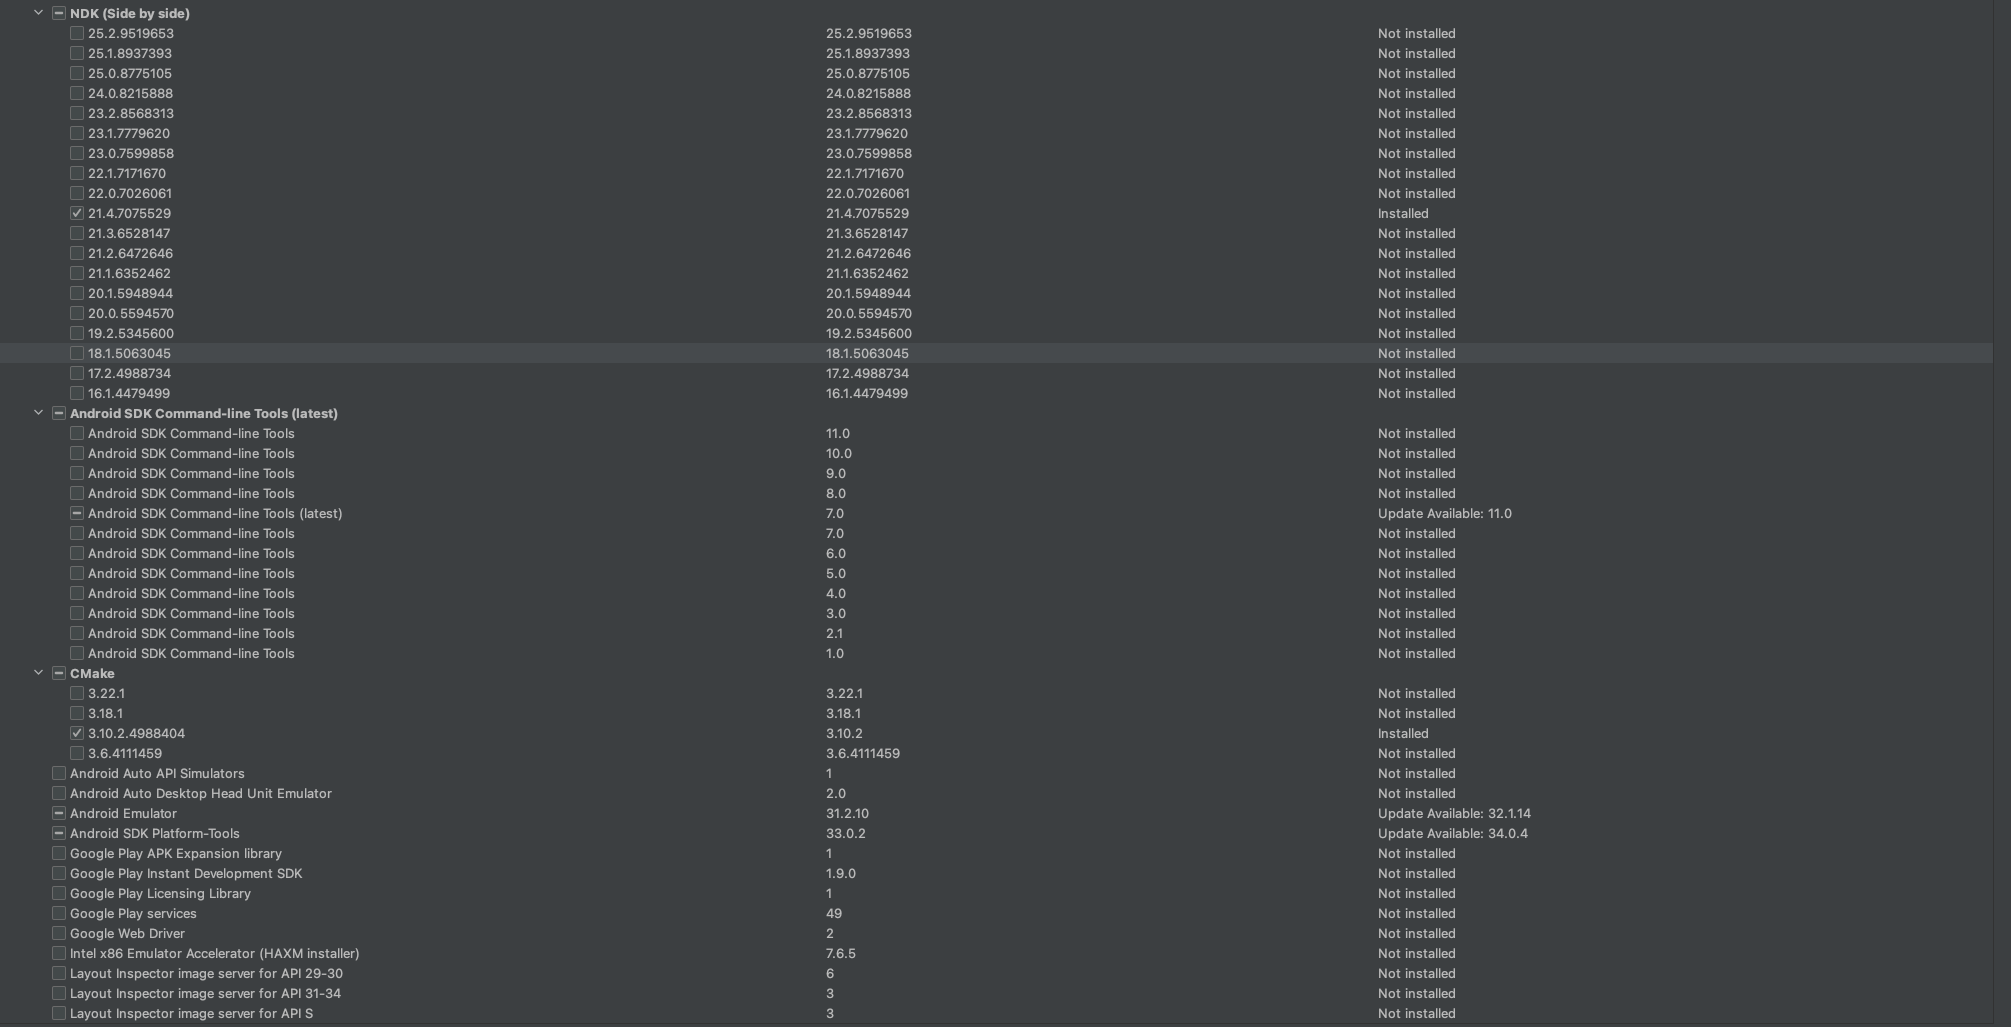Uncheck installed CMake 3.10.2.4988404

click(x=77, y=733)
